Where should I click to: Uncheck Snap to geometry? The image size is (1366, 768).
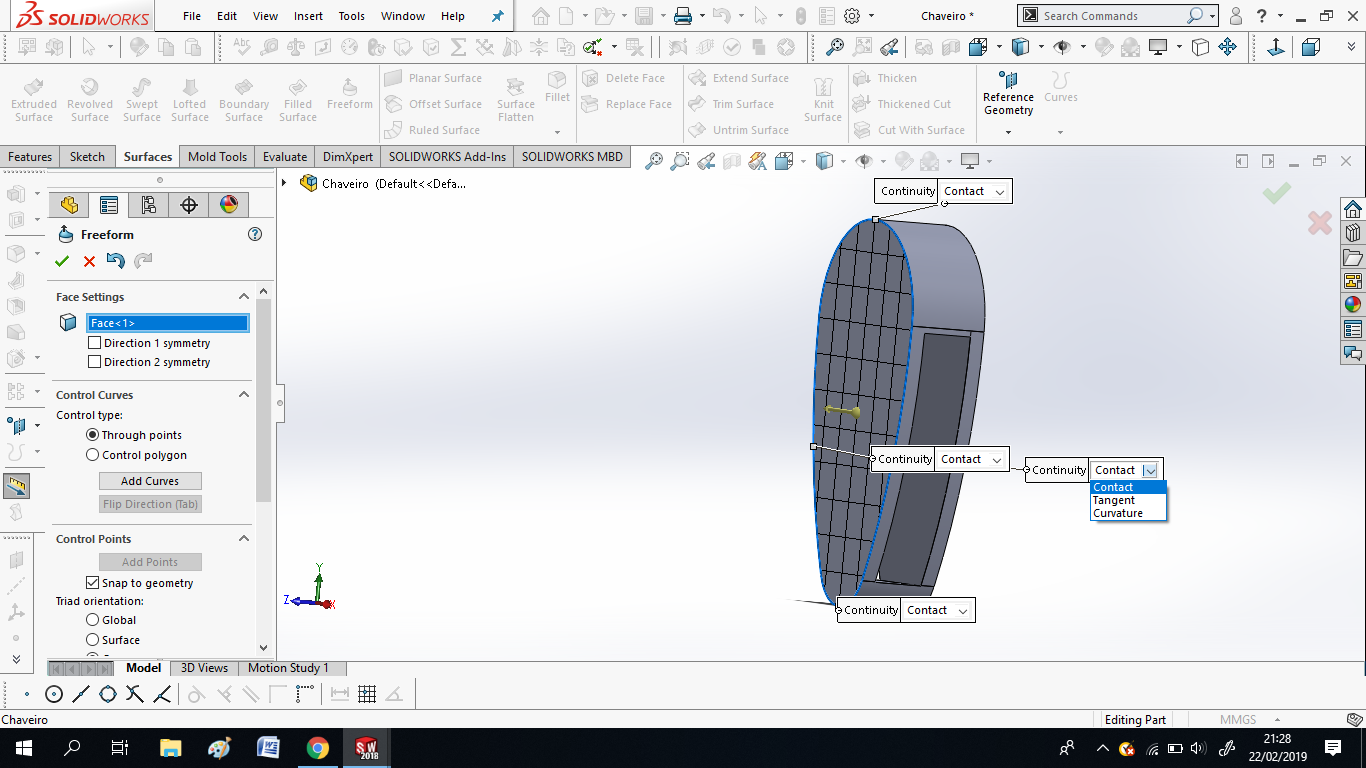point(92,582)
